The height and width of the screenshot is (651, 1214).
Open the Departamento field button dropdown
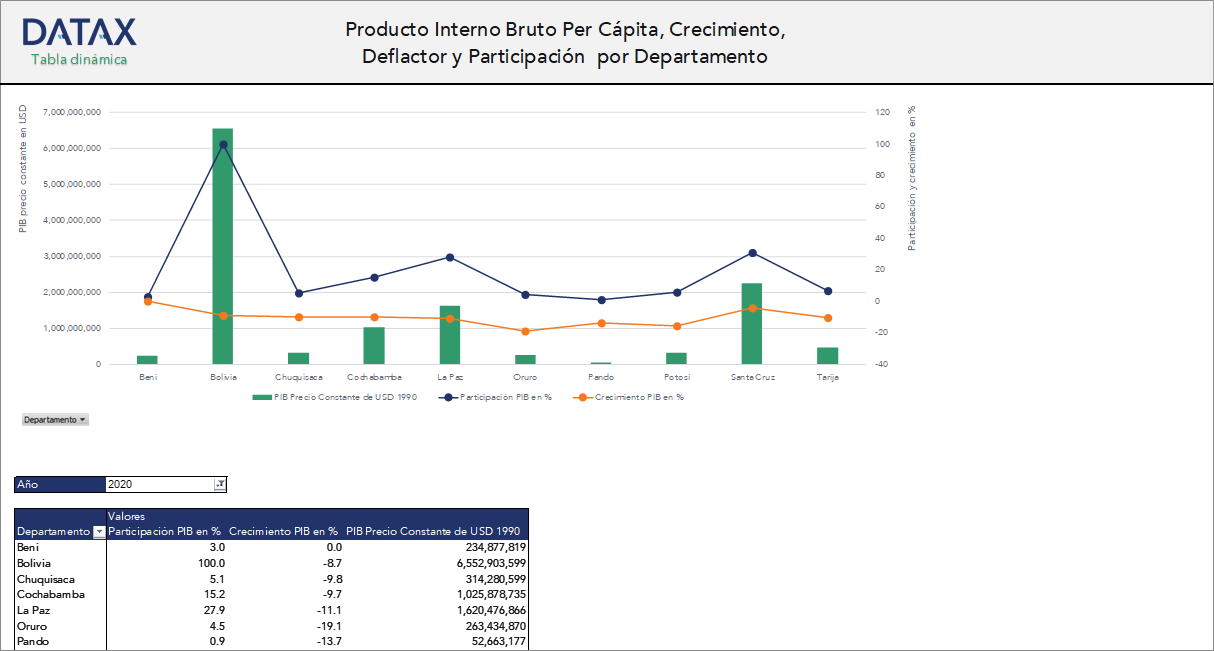click(x=84, y=419)
